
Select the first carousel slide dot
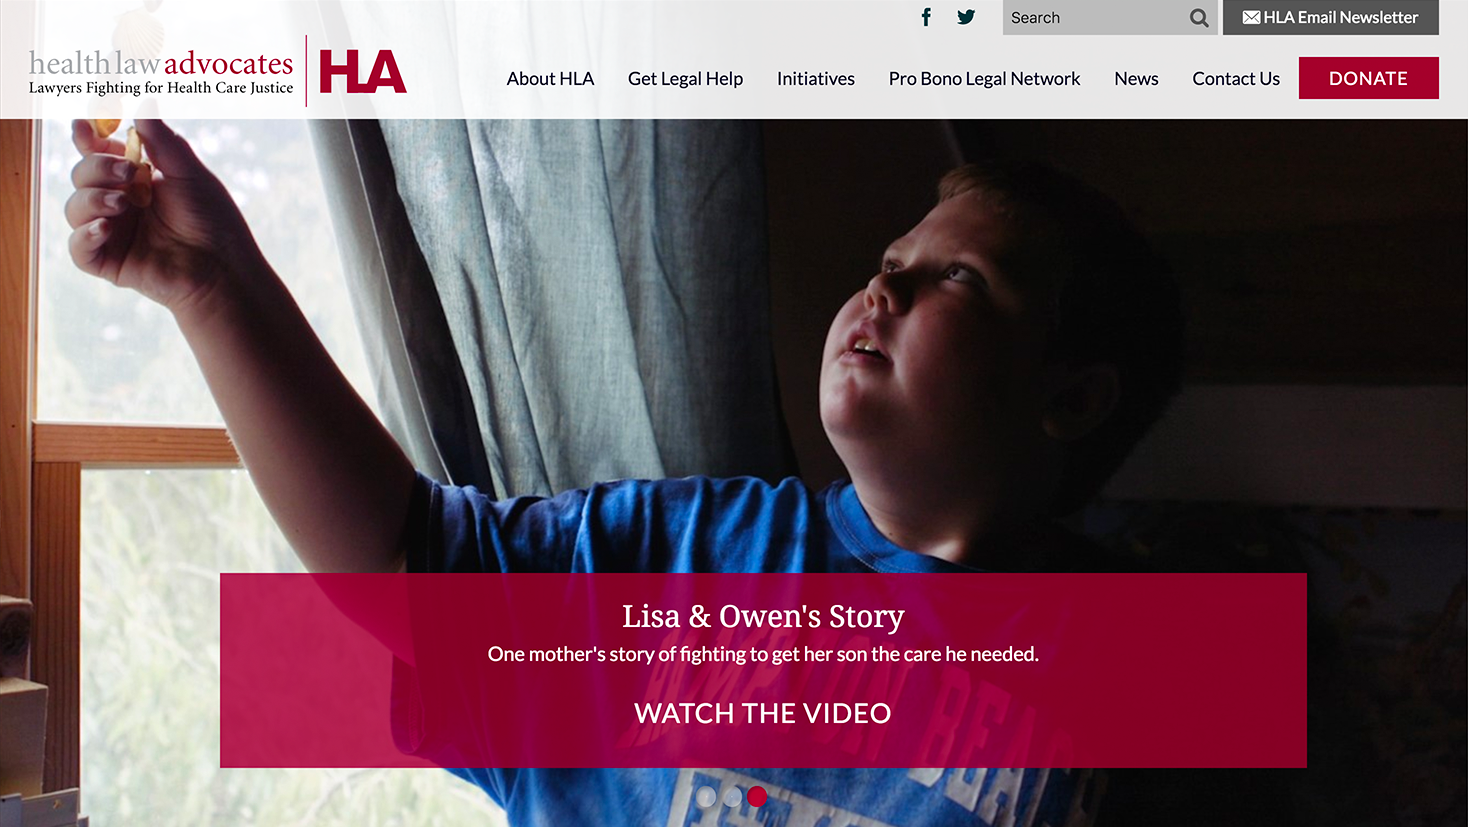pos(706,796)
